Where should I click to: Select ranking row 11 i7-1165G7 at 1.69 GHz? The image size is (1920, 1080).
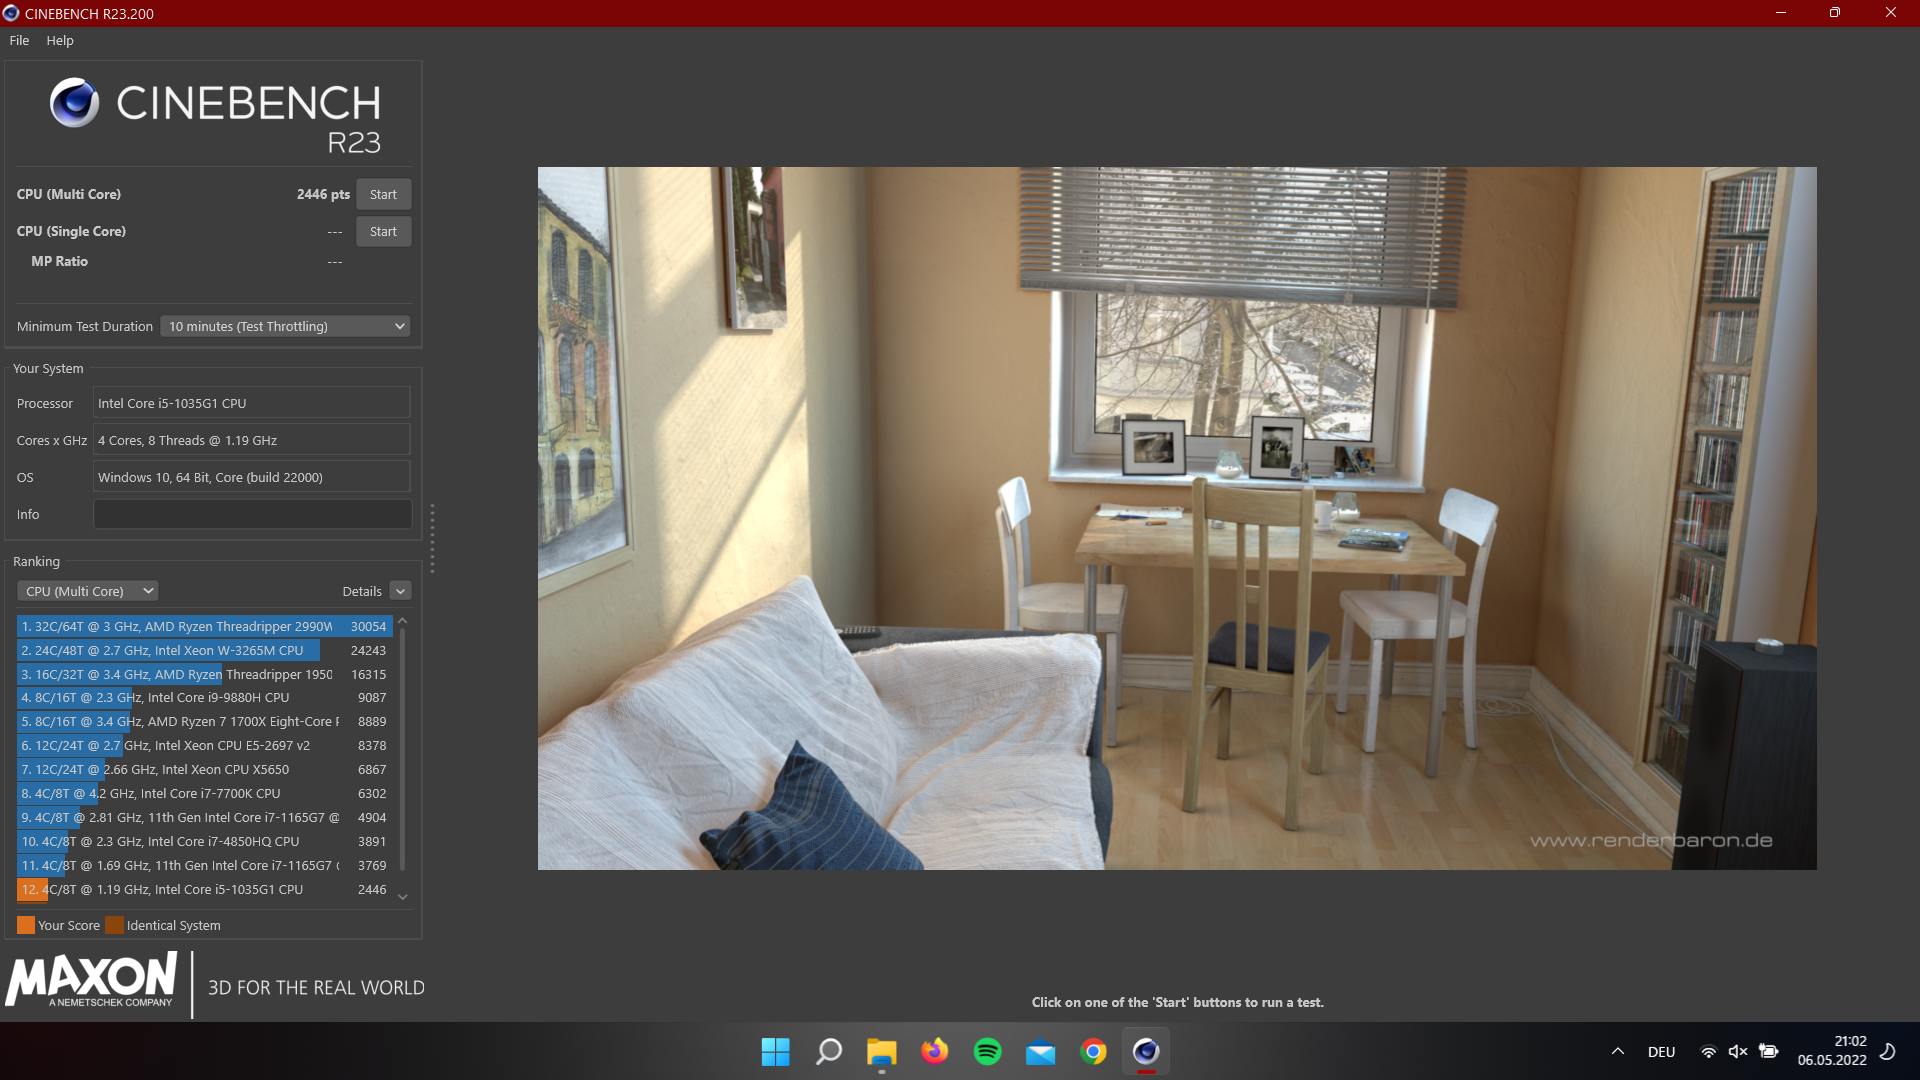(204, 865)
